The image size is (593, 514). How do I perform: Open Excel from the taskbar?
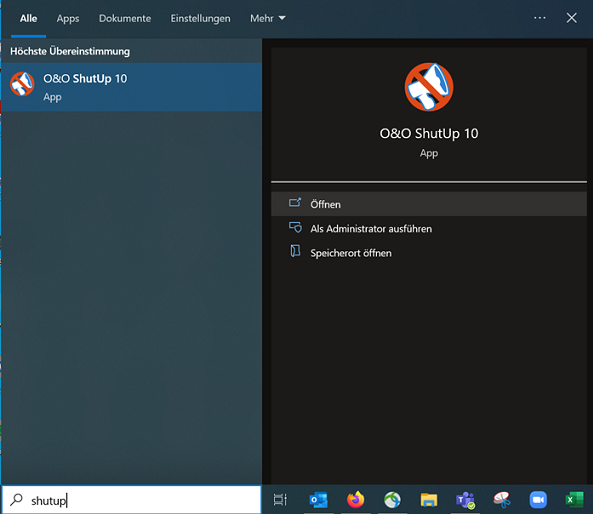click(574, 500)
